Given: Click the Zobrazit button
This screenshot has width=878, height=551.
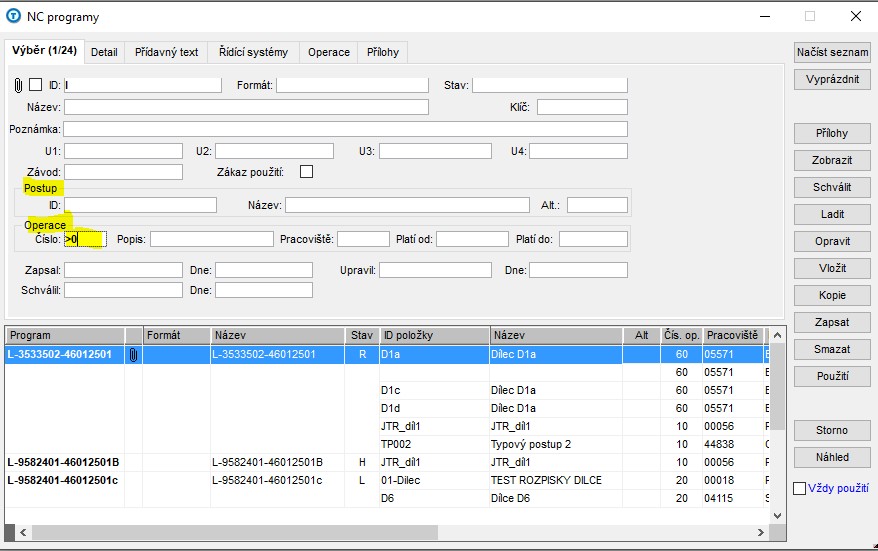Looking at the screenshot, I should (832, 160).
